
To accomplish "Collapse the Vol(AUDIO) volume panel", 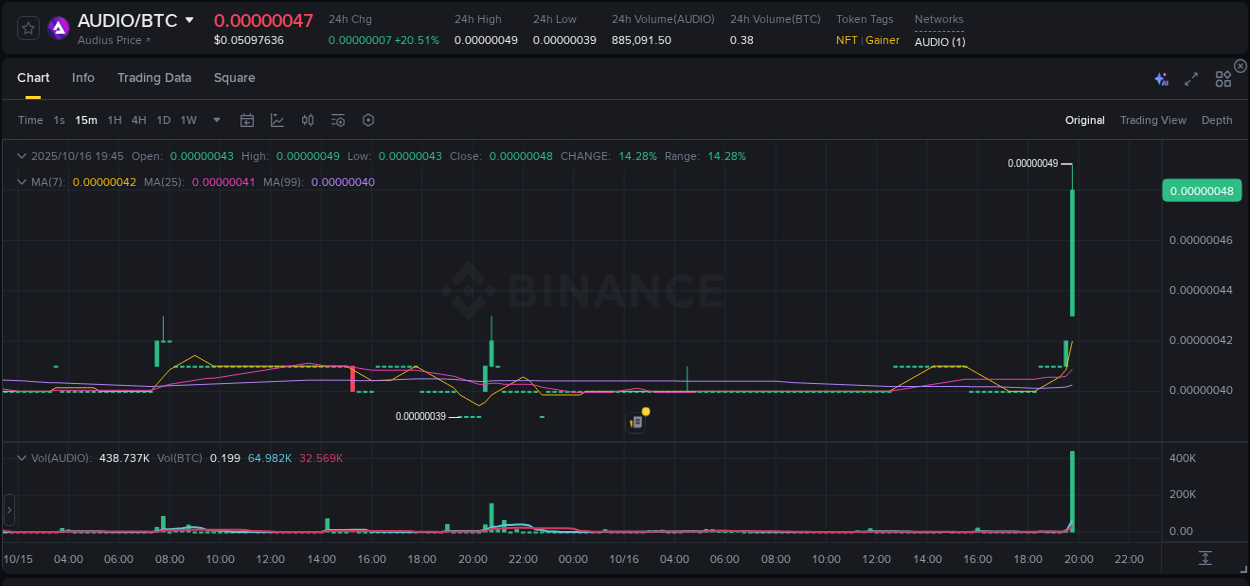I will (x=22, y=458).
